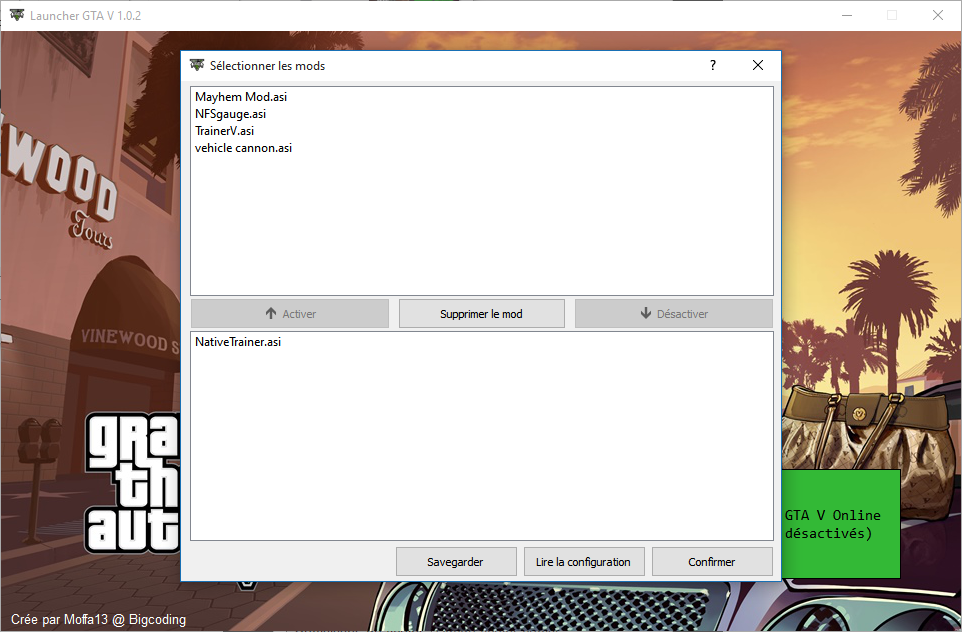Minimize the Launcher GTA V window
This screenshot has height=632, width=962.
click(846, 16)
